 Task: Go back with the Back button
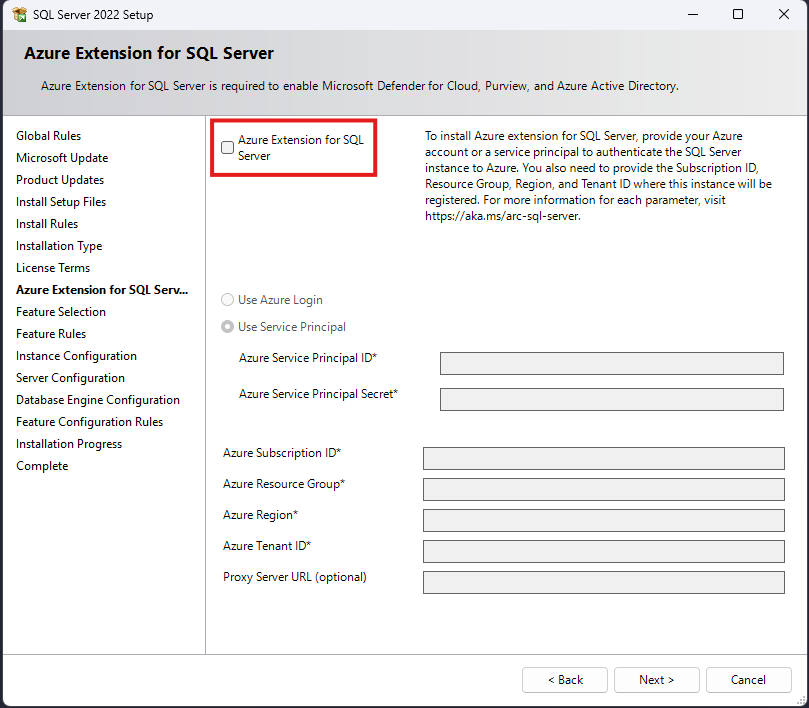click(x=564, y=680)
